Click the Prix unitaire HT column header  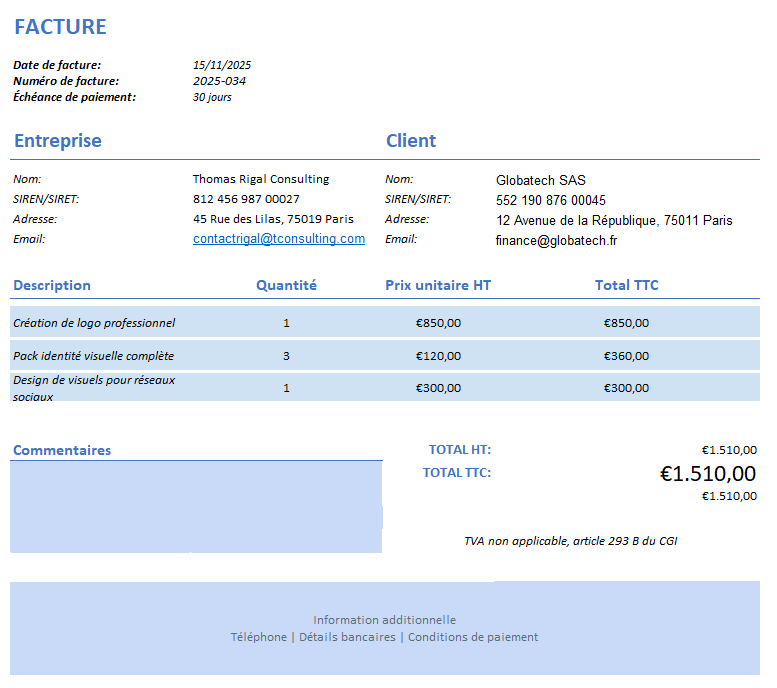[438, 286]
